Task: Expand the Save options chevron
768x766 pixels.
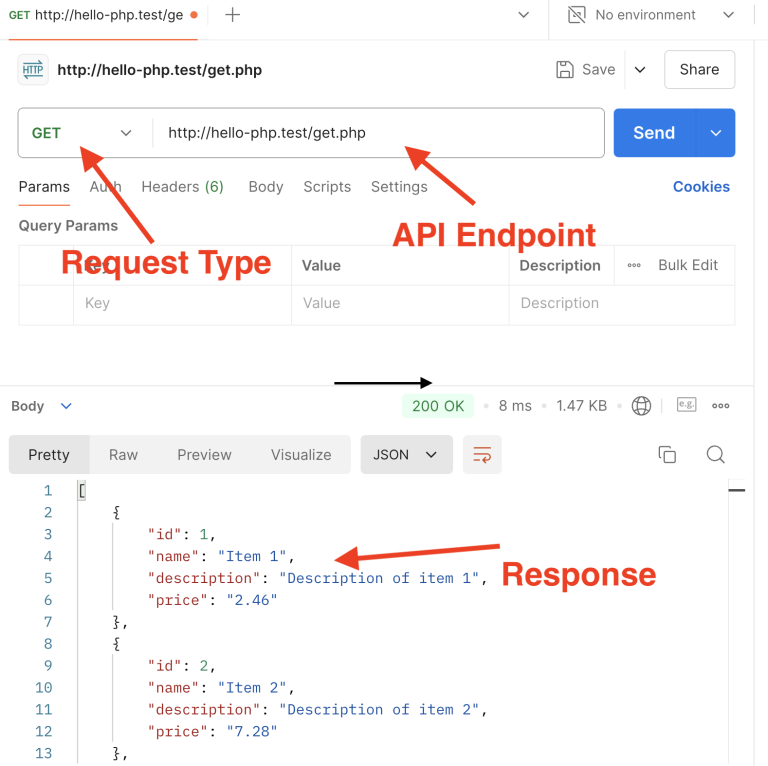Action: point(640,70)
